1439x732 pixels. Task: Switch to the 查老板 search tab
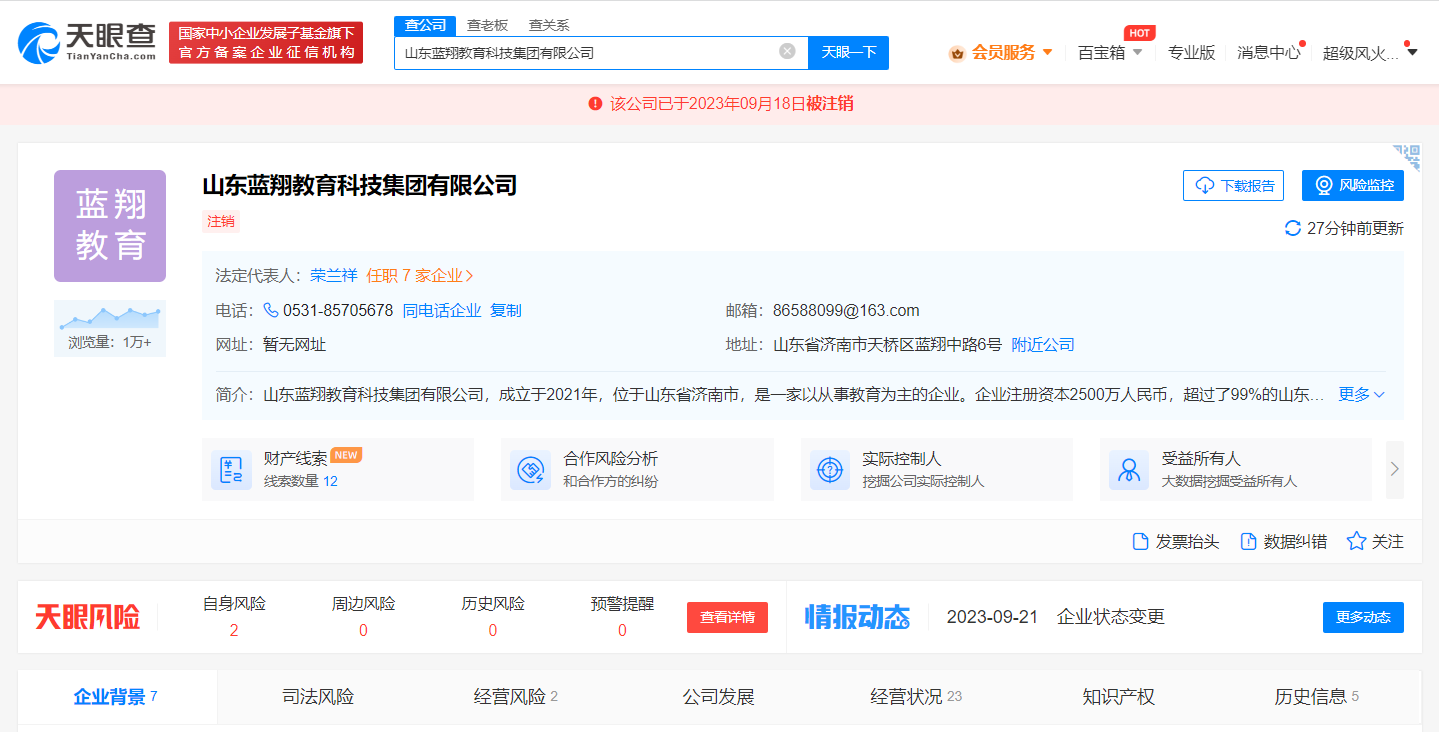coord(487,25)
